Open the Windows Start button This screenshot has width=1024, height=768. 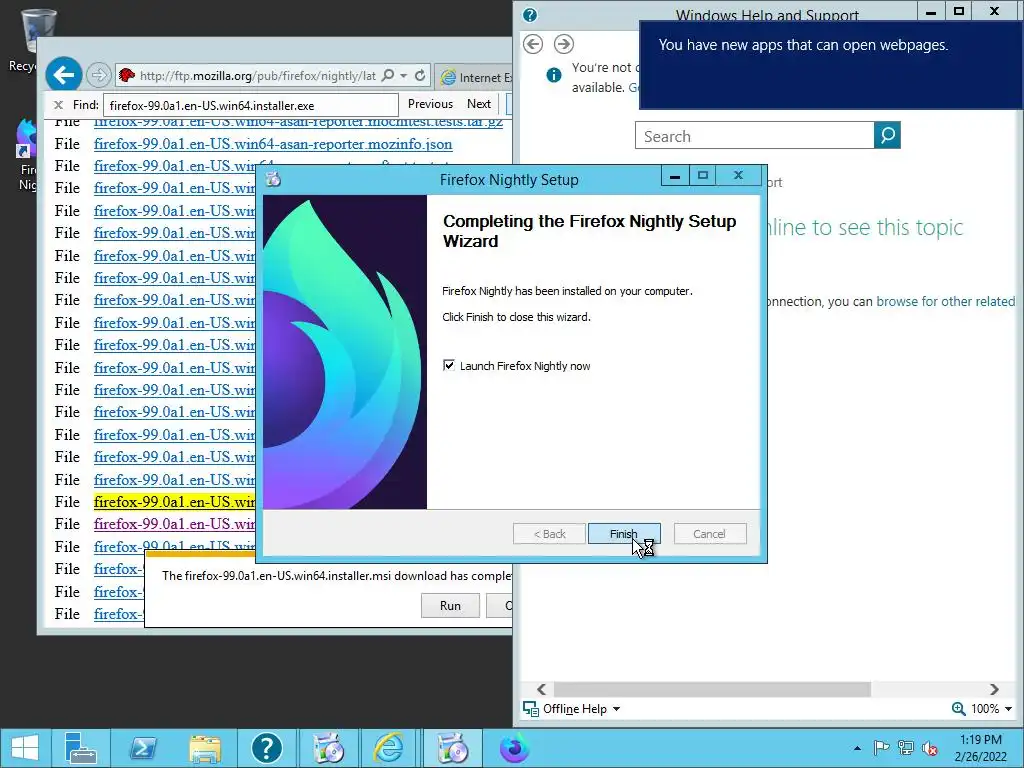25,748
